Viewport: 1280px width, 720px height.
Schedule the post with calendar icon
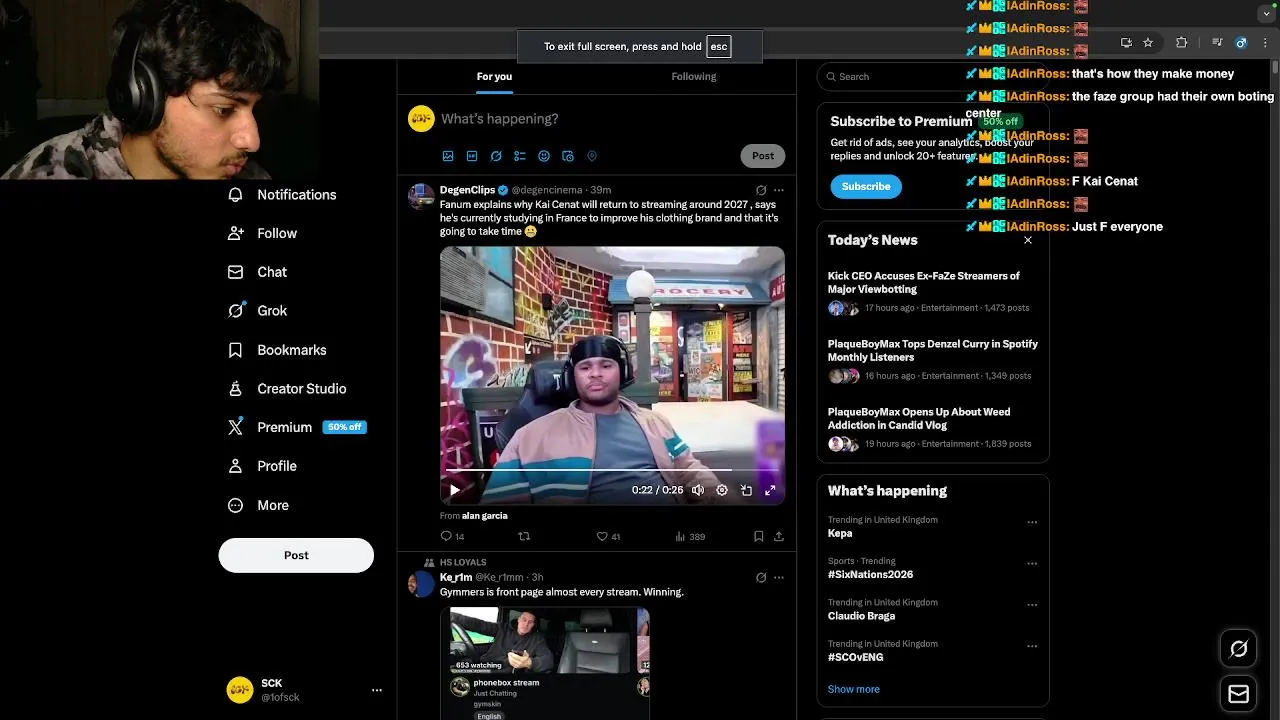(568, 156)
